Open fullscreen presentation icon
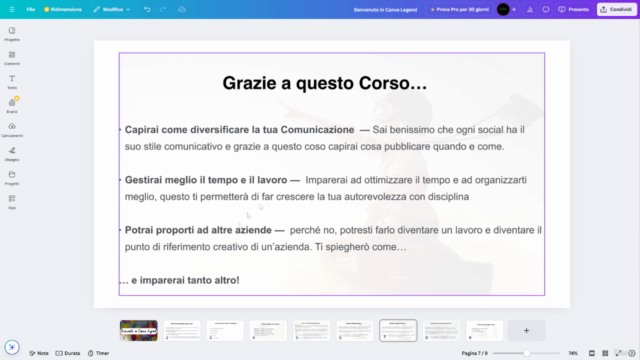 [619, 353]
